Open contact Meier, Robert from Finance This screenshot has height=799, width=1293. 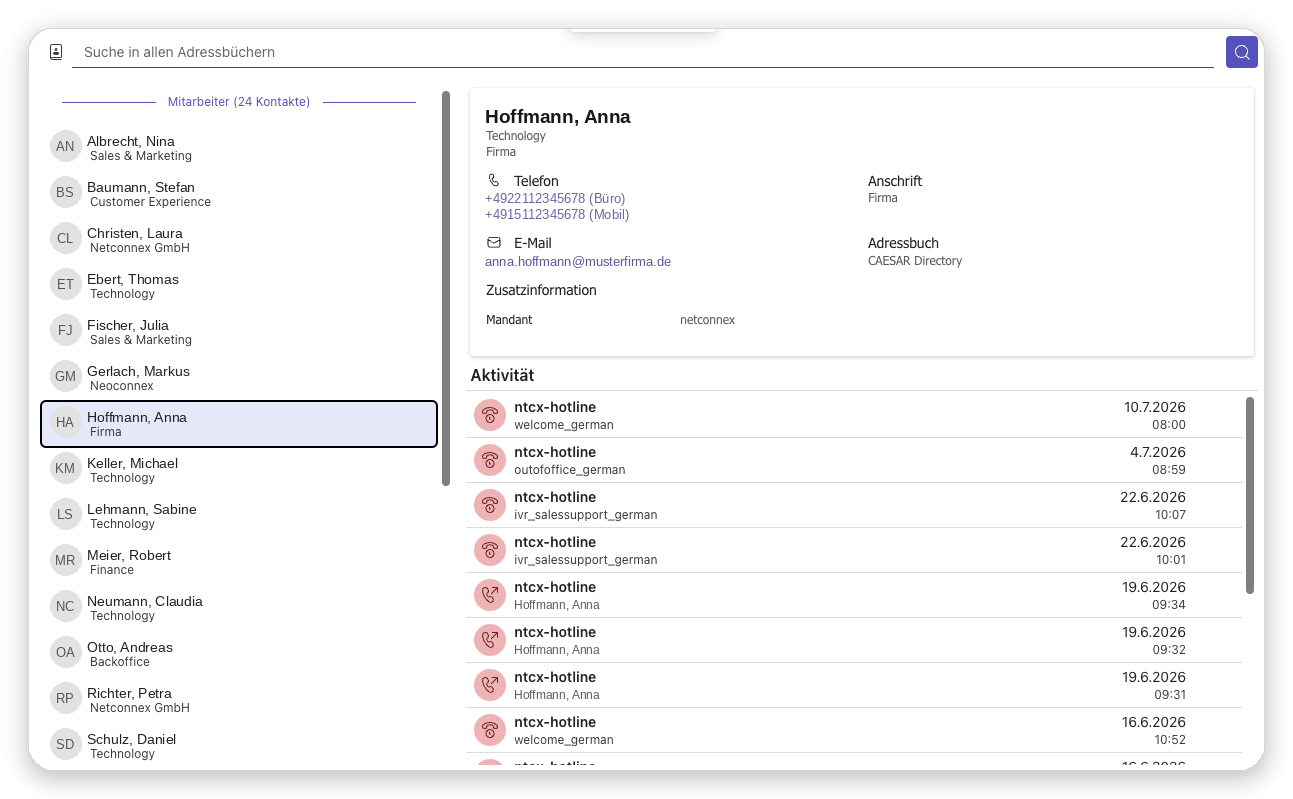point(239,562)
